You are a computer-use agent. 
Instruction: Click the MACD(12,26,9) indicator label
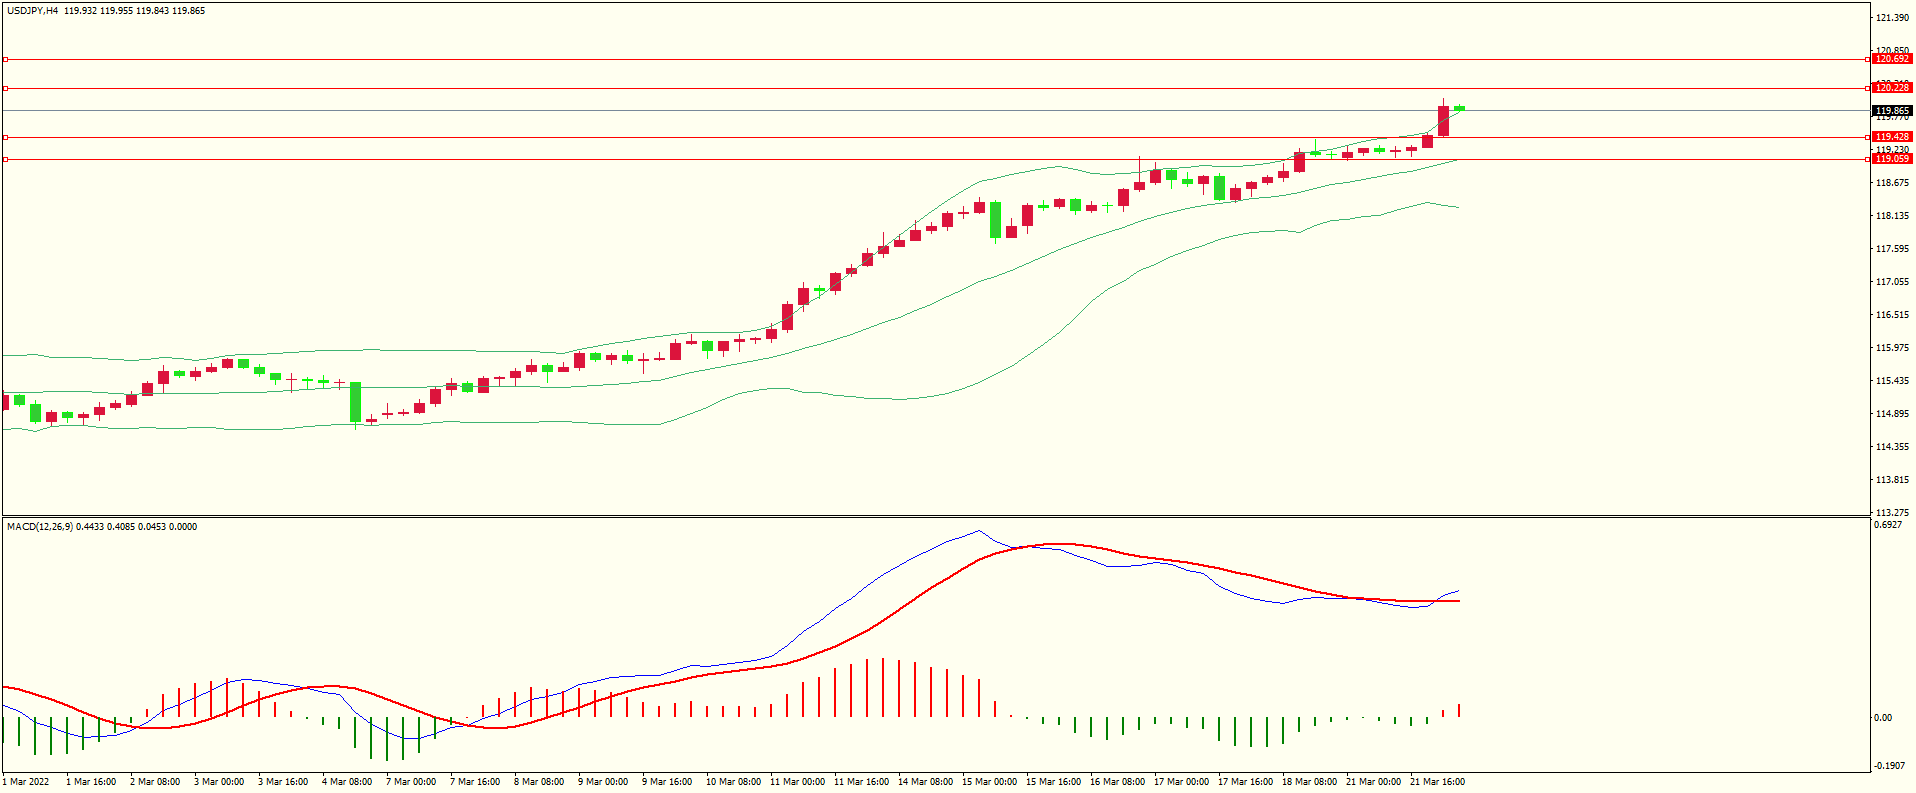(39, 527)
